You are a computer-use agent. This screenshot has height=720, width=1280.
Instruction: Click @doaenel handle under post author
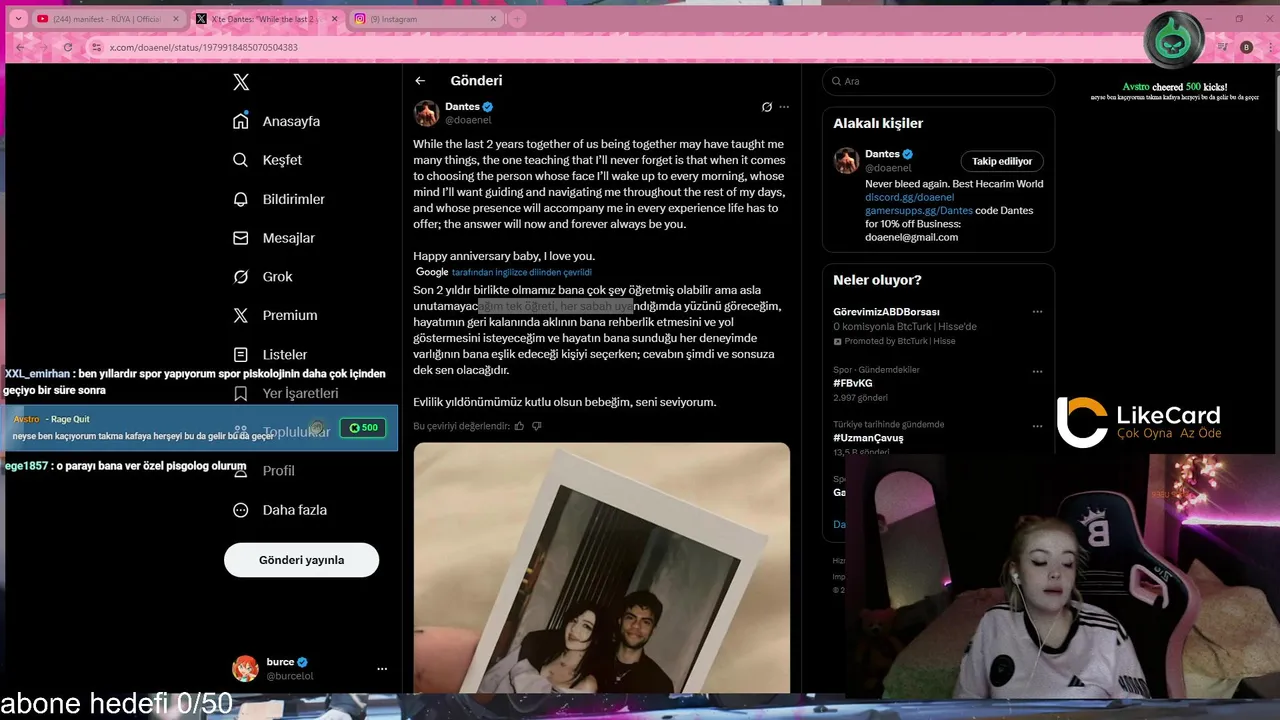pos(468,120)
